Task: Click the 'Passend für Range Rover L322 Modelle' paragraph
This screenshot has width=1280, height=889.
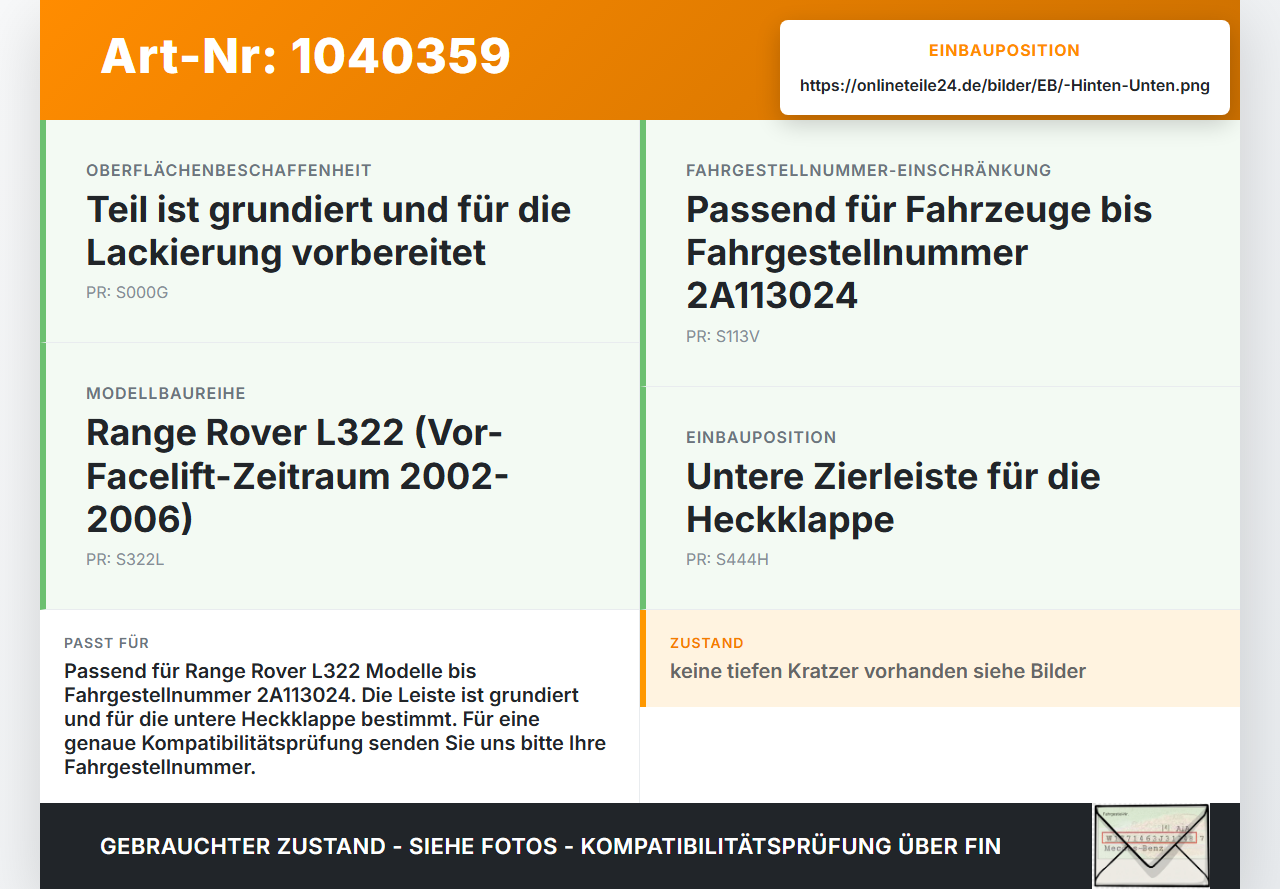Action: tap(335, 718)
